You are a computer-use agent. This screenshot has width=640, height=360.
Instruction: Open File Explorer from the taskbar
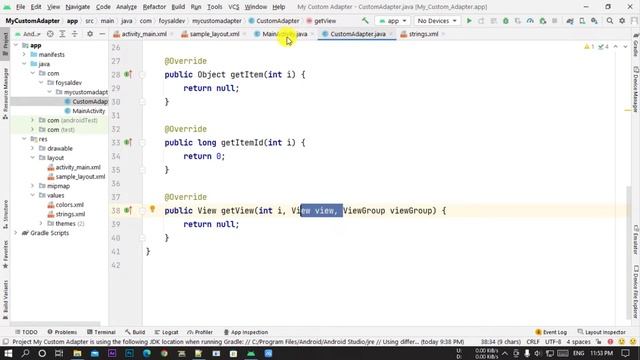tap(77, 353)
